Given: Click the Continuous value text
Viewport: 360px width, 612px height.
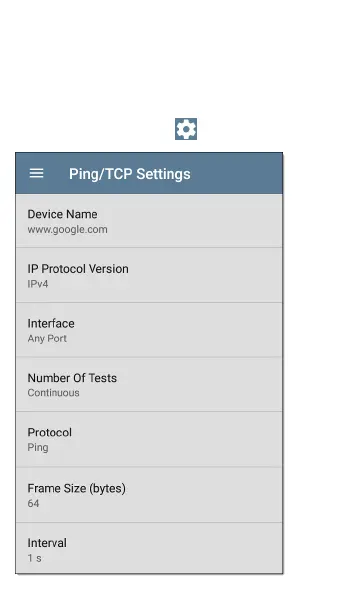Looking at the screenshot, I should (53, 393).
